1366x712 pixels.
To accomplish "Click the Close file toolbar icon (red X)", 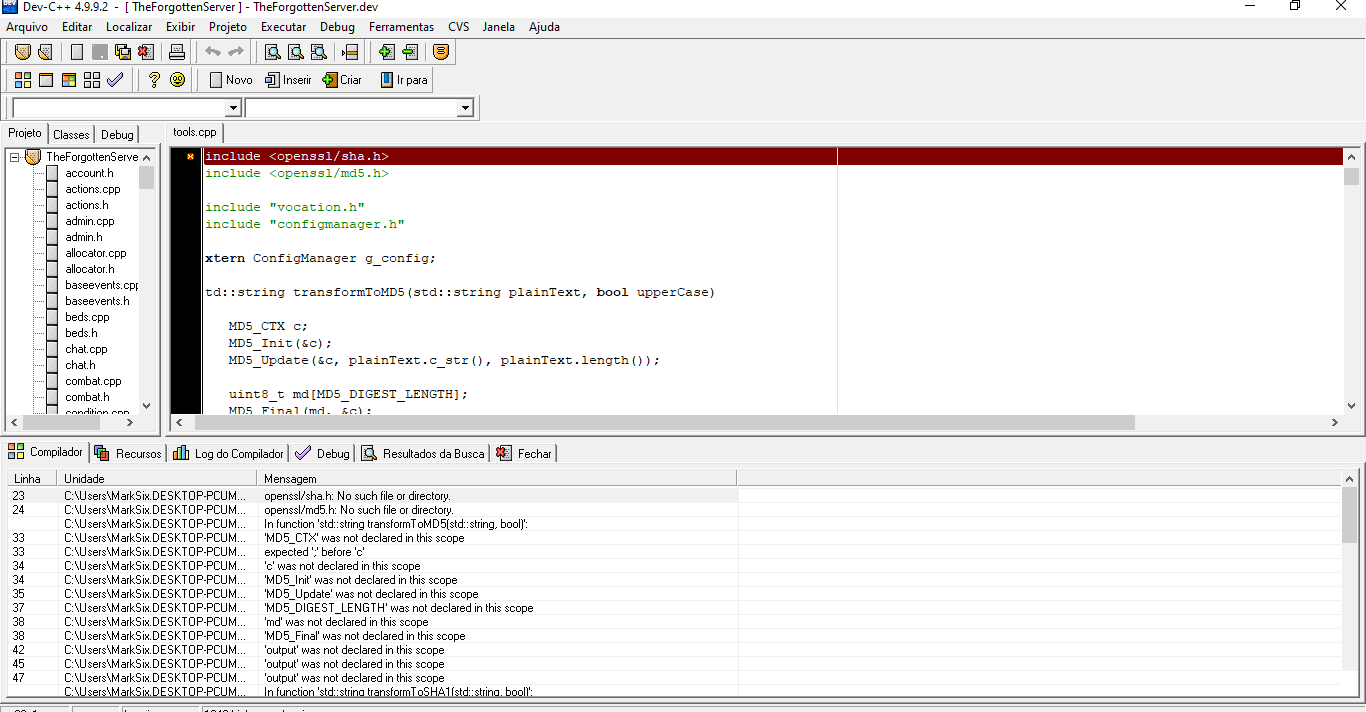I will tap(146, 52).
